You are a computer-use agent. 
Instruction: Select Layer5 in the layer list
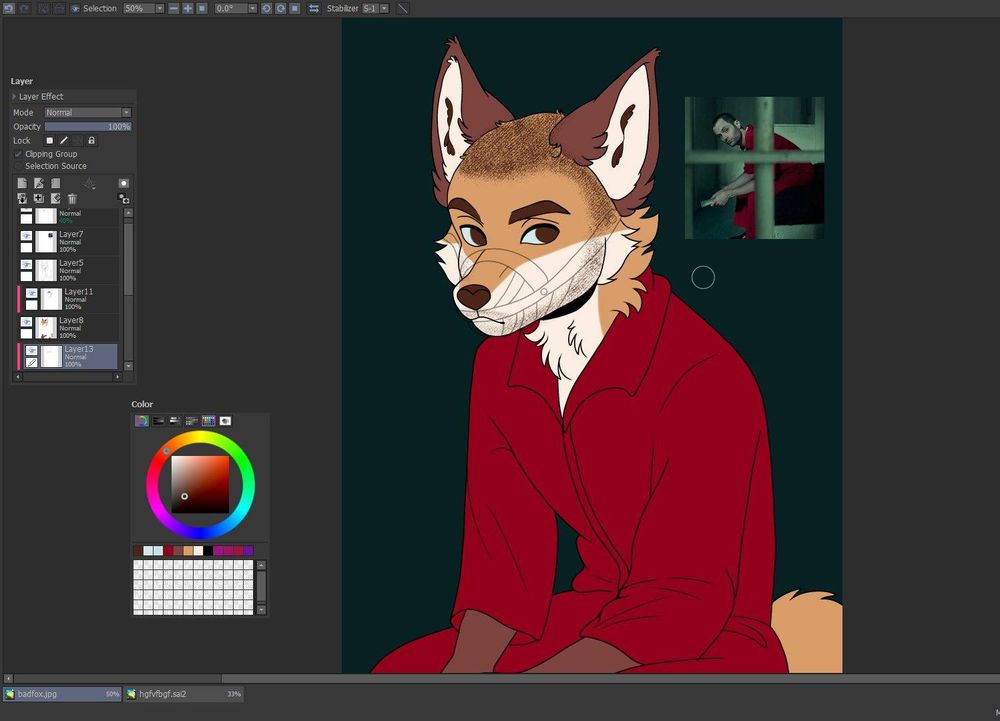pos(68,270)
